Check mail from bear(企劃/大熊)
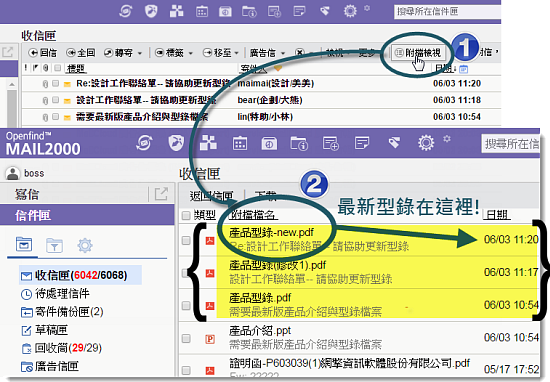The width and height of the screenshot is (550, 382). click(55, 100)
